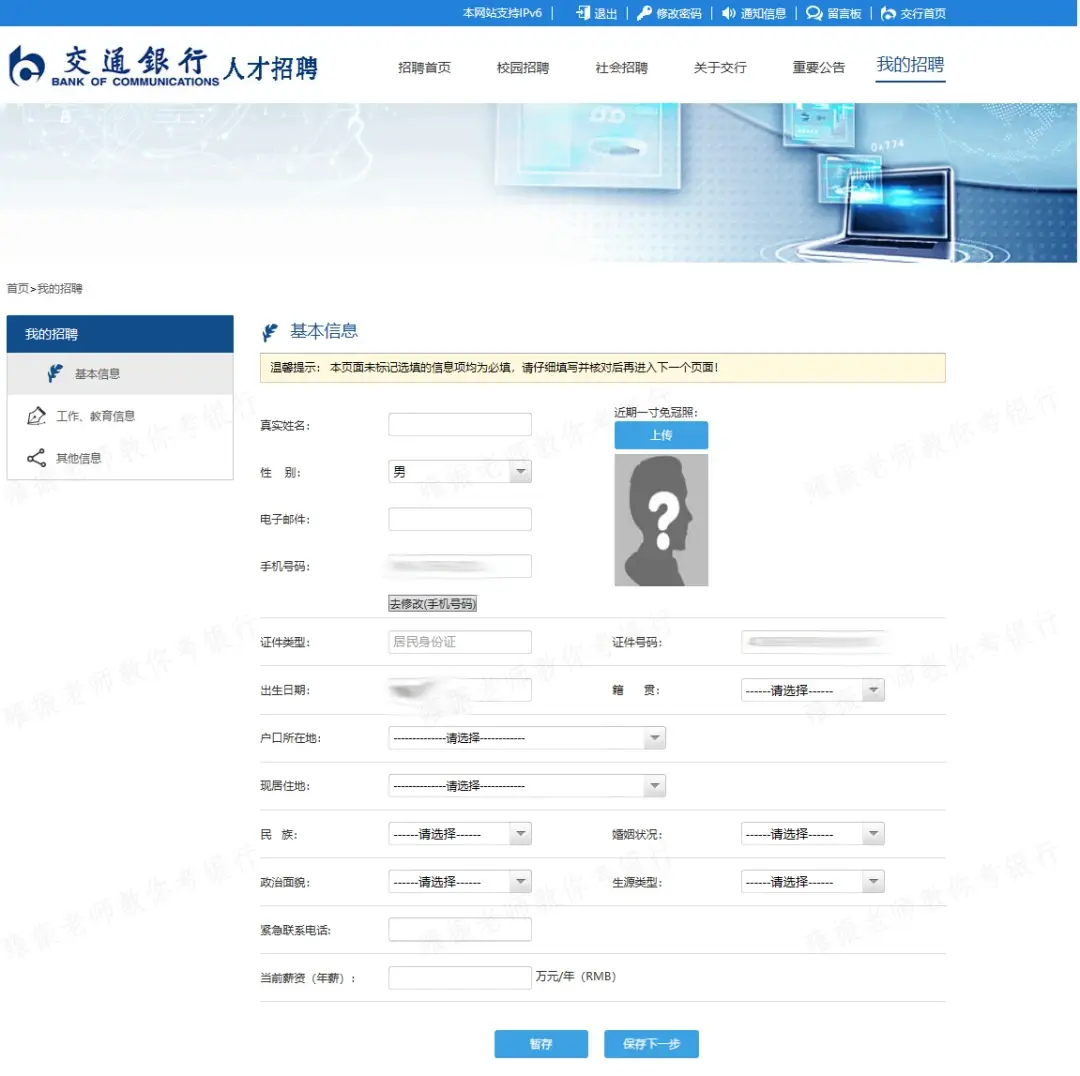Click the speaker notification icon
This screenshot has width=1080, height=1076.
(729, 12)
